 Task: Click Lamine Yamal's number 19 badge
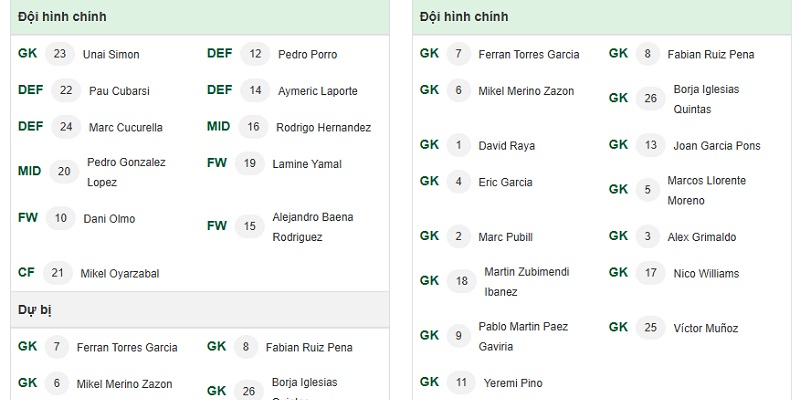point(249,164)
